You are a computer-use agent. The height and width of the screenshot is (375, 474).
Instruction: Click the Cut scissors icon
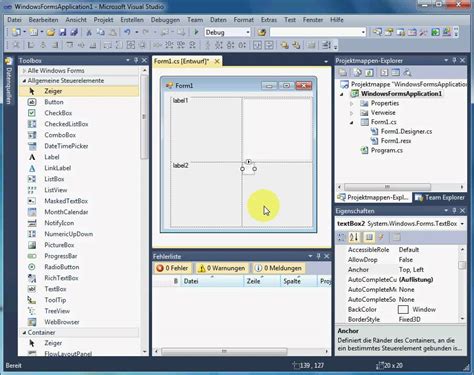tap(89, 32)
